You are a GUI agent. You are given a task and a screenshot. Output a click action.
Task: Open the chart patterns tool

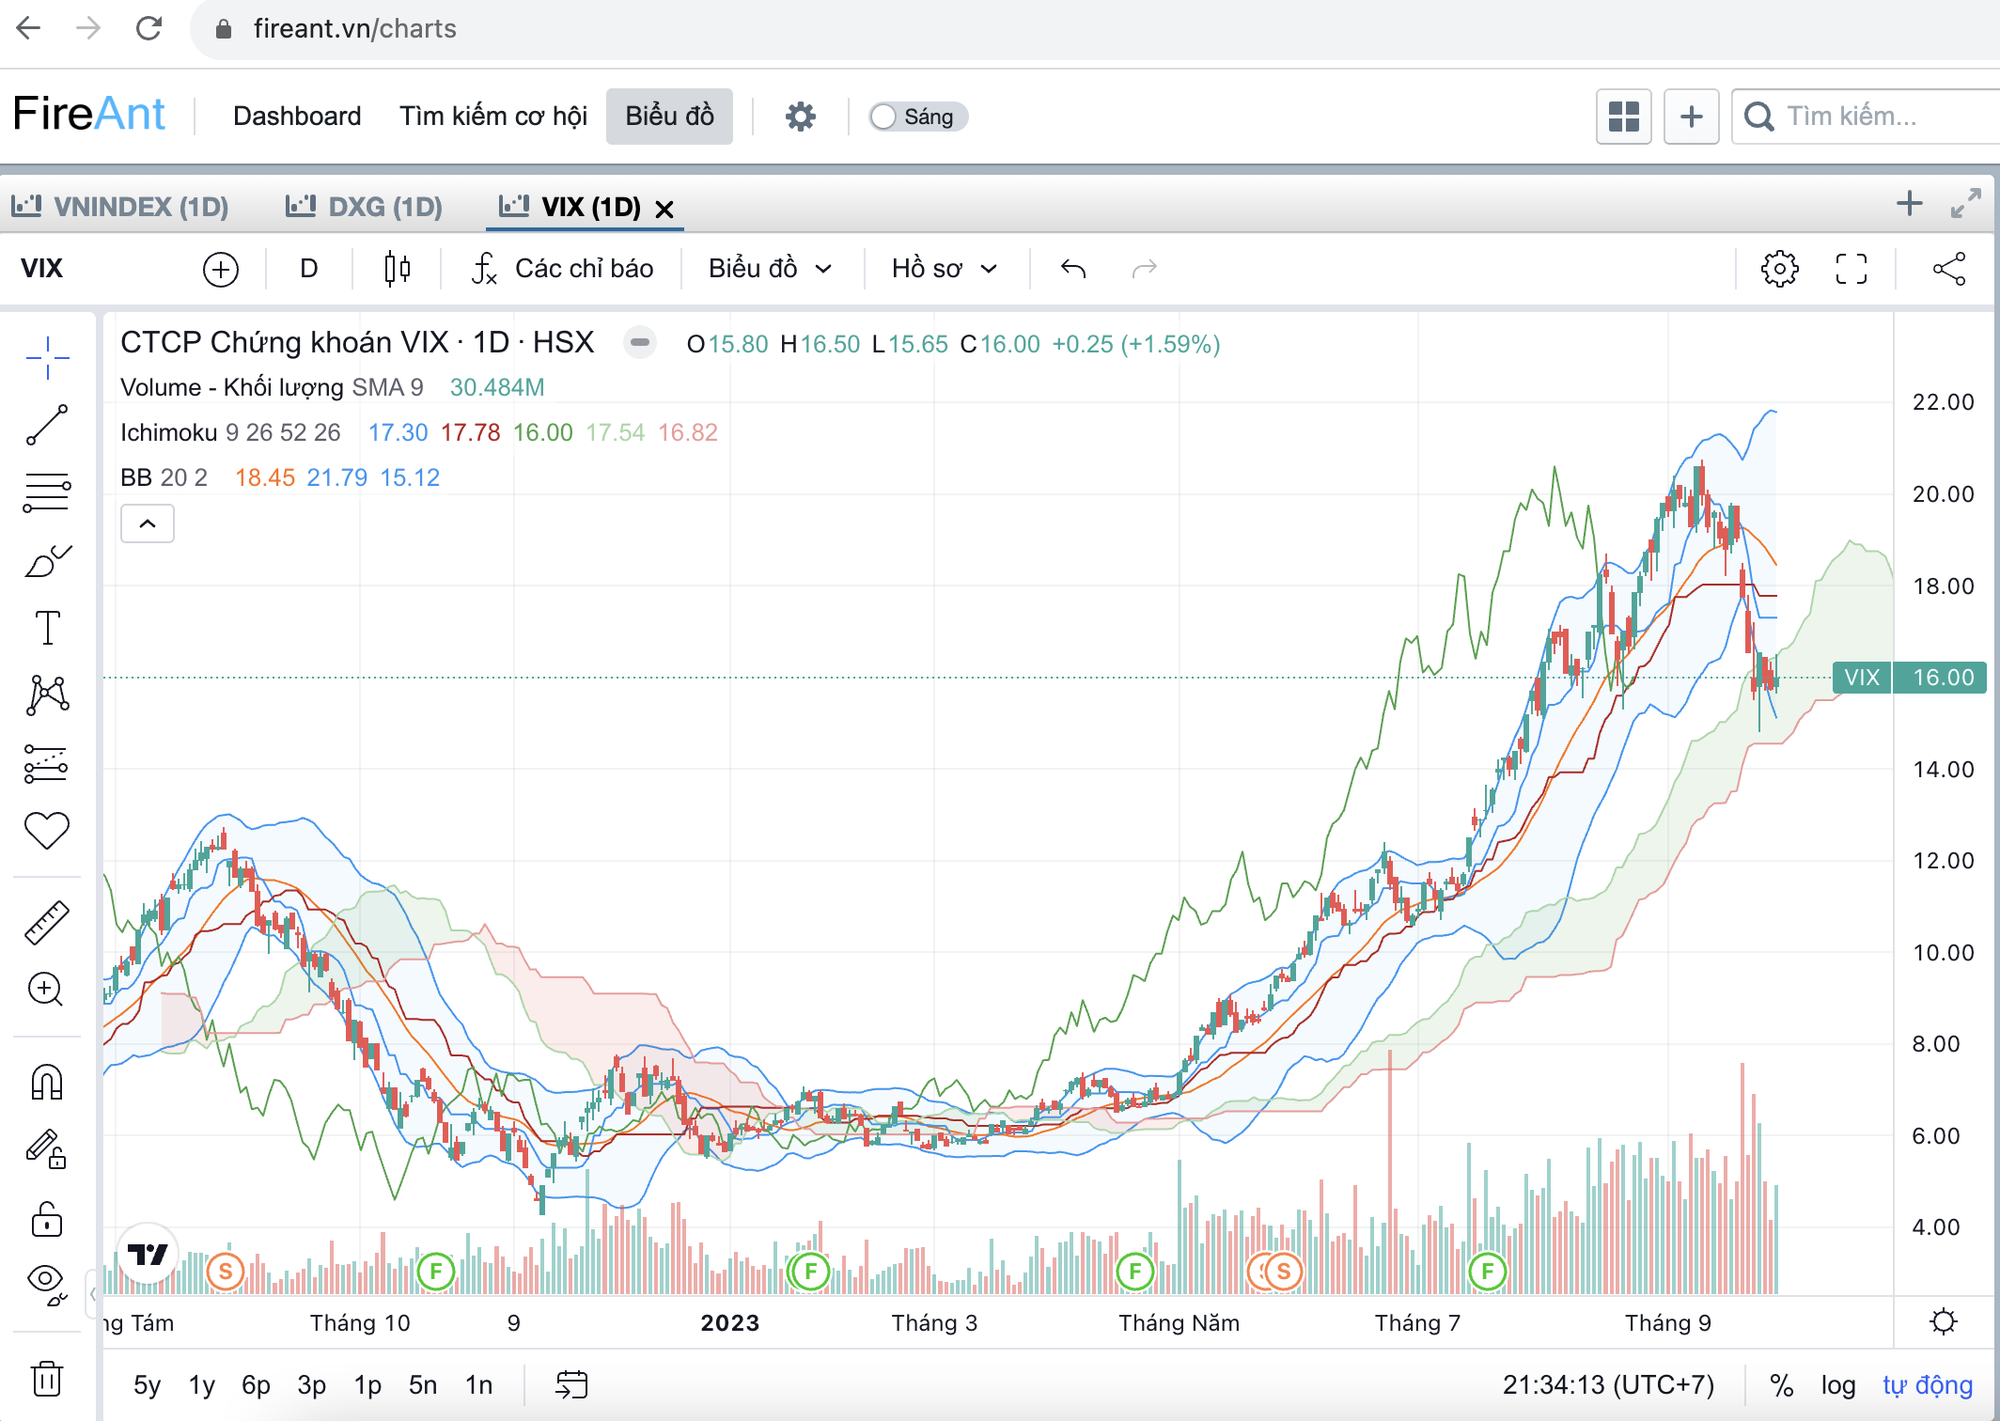tap(47, 695)
